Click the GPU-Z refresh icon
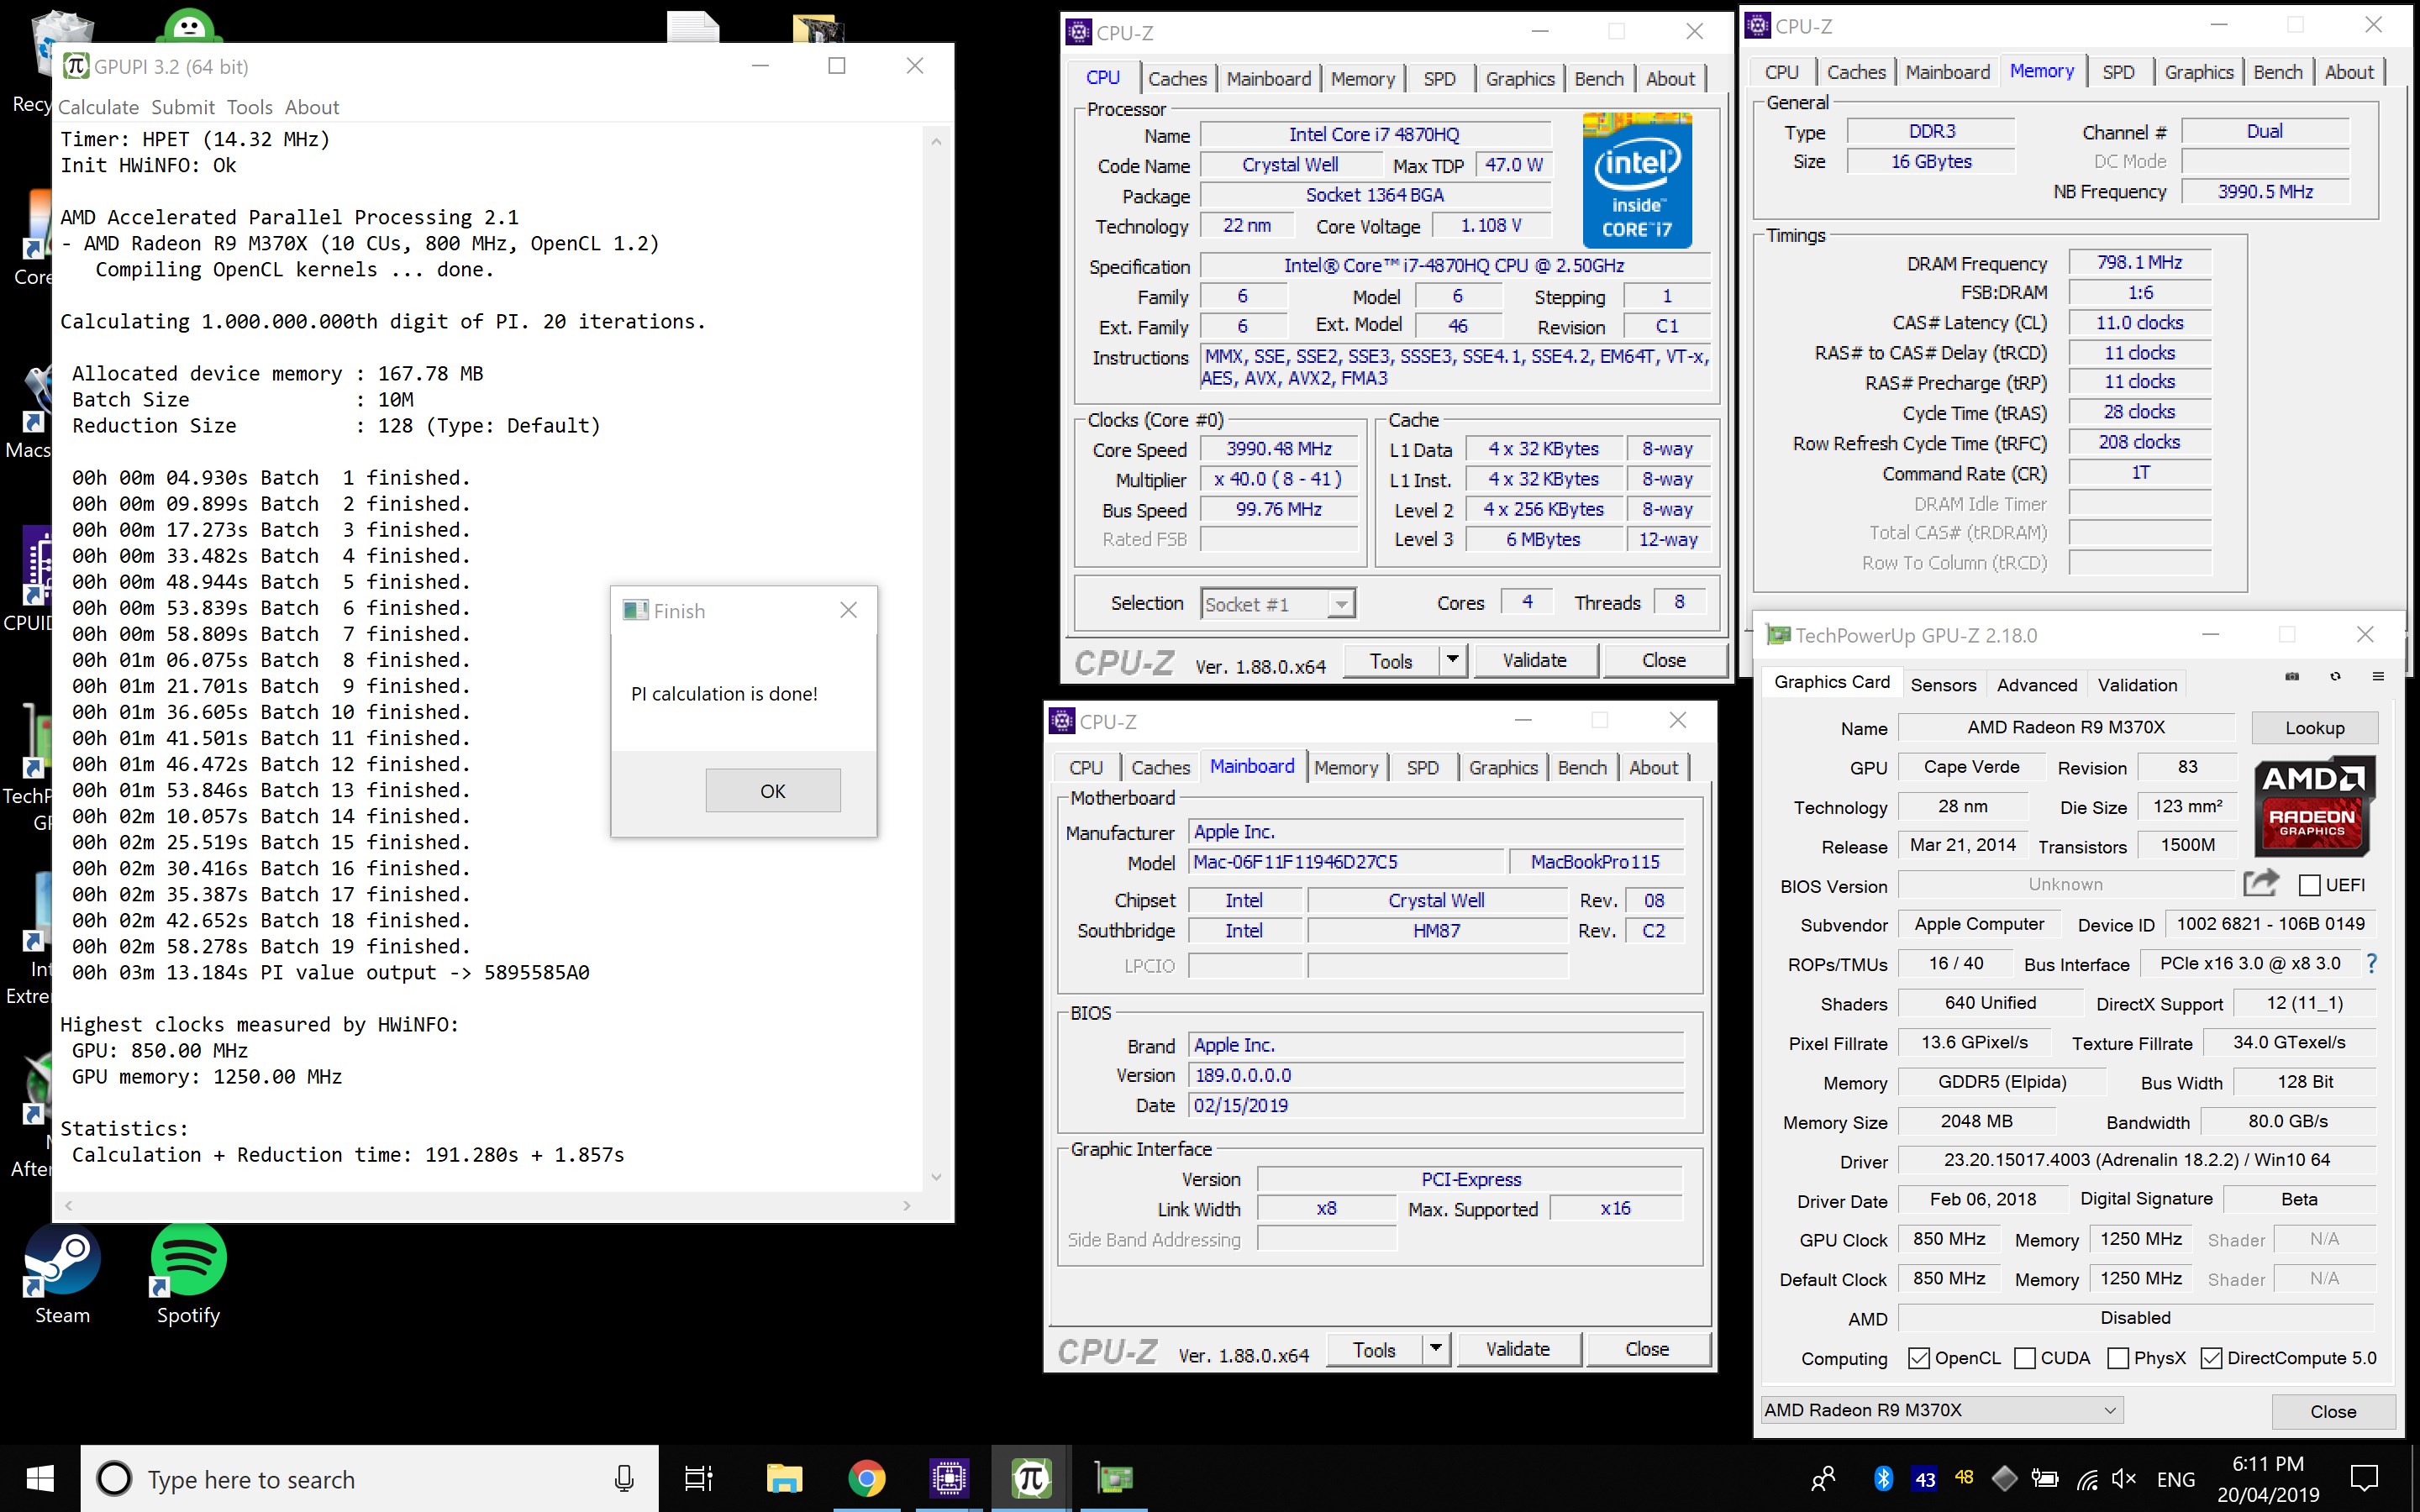The image size is (2420, 1512). (2335, 677)
